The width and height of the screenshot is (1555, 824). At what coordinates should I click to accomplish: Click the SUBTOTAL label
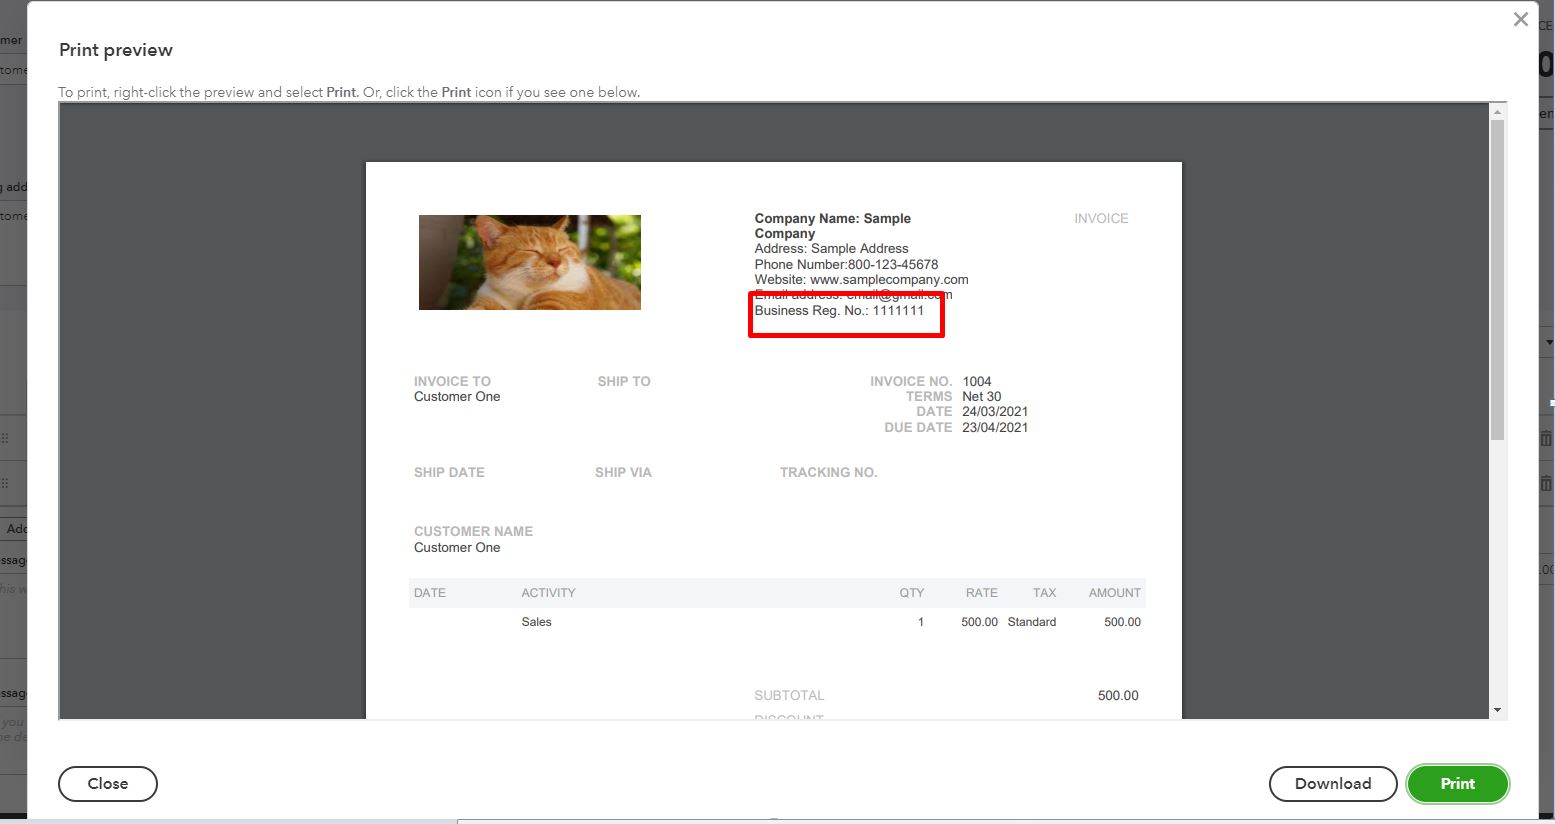coord(789,695)
